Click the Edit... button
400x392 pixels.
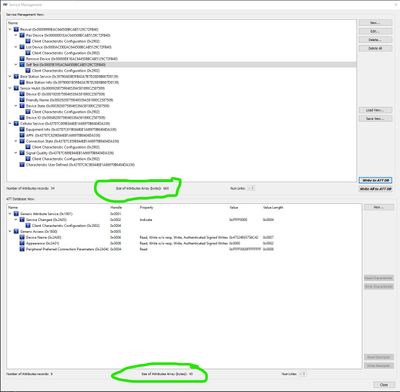[x=375, y=31]
